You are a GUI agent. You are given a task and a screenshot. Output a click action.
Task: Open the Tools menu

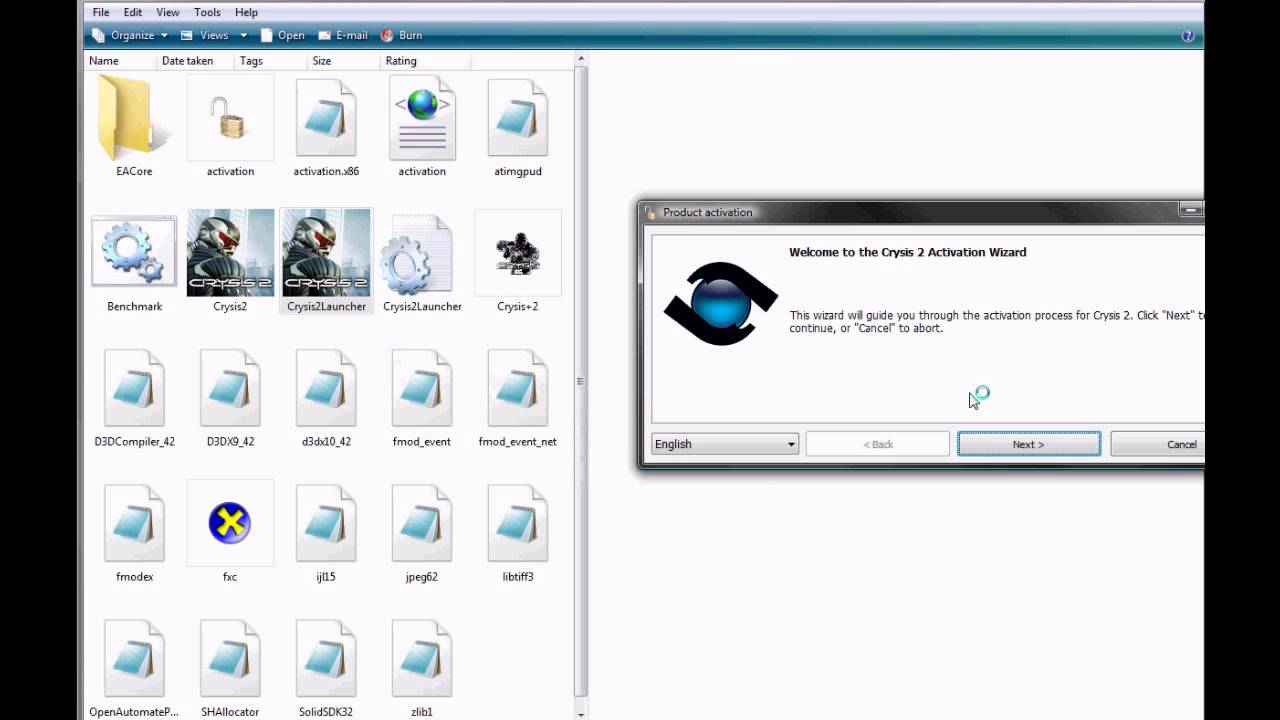pos(207,12)
